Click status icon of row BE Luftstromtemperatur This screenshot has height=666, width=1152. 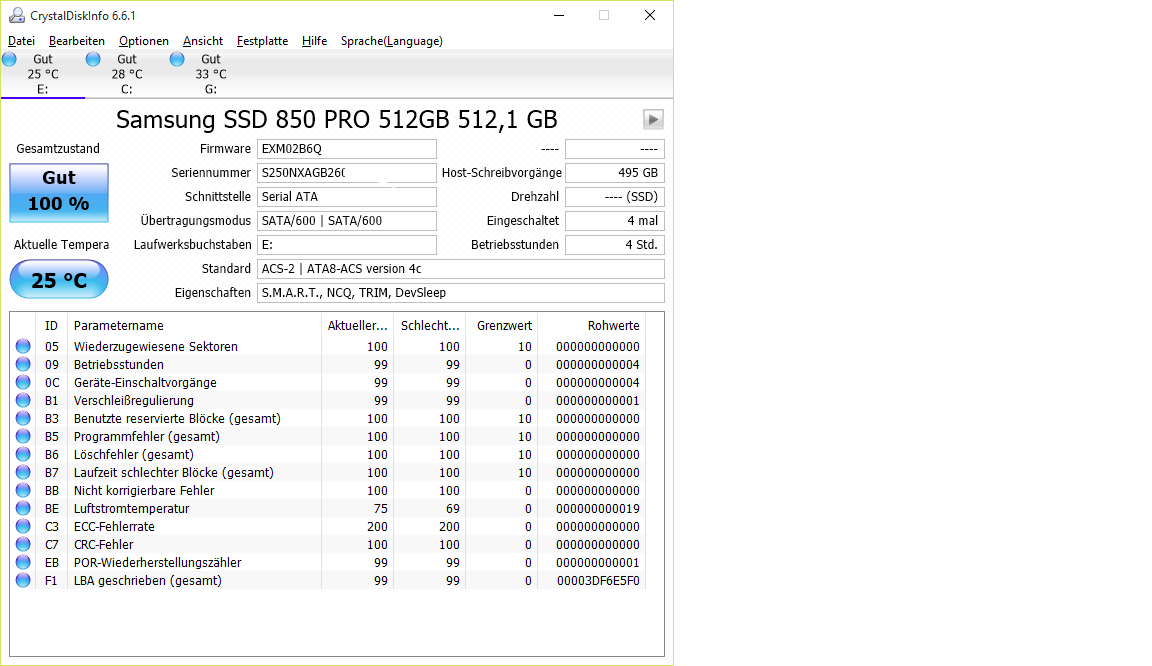tap(24, 508)
